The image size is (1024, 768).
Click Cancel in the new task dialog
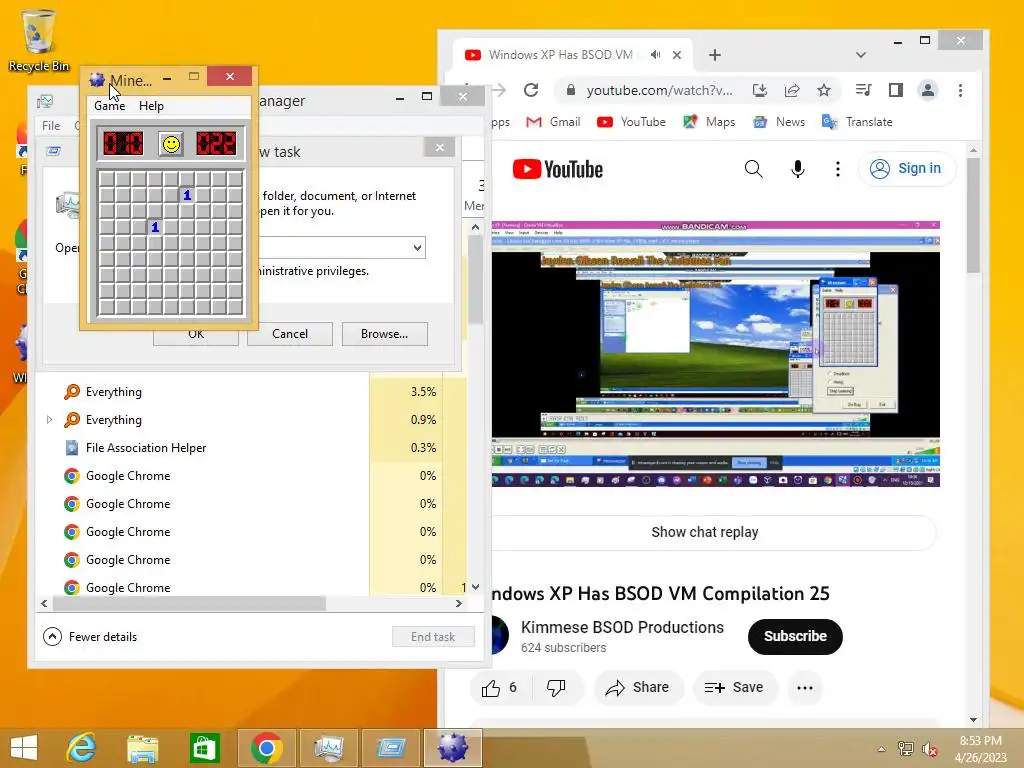point(290,334)
